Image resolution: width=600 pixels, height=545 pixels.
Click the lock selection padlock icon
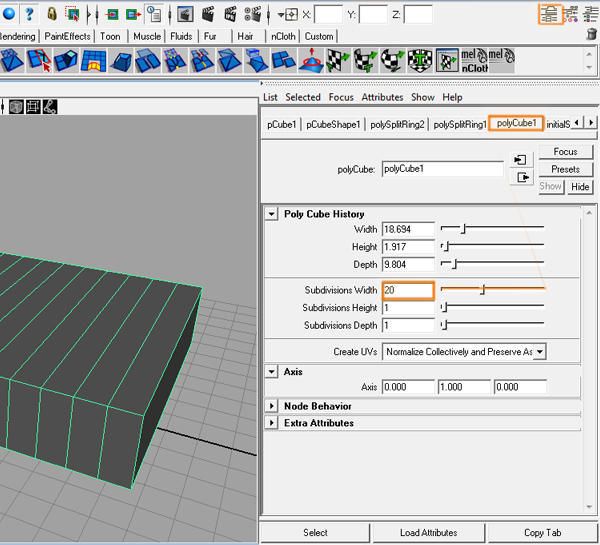coord(51,14)
